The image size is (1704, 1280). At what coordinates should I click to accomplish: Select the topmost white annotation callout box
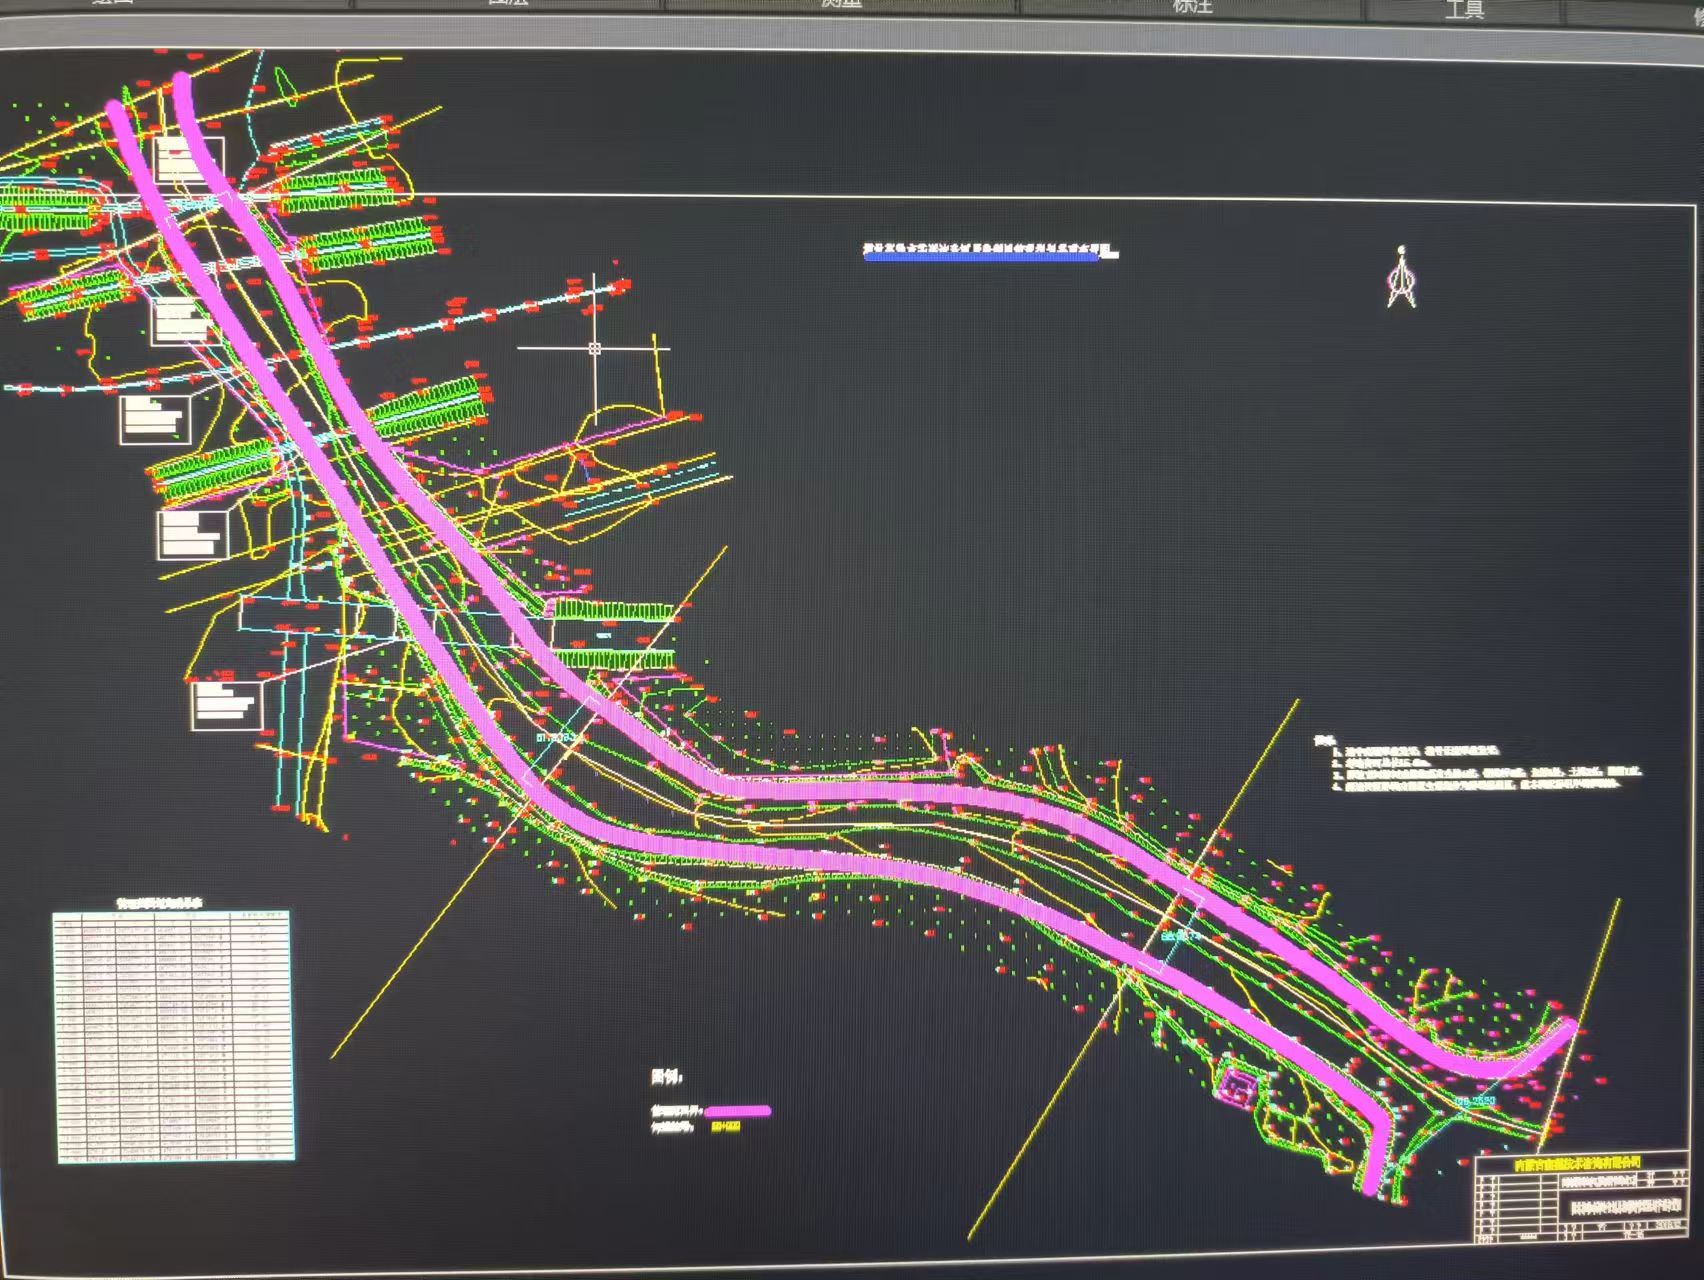tap(189, 160)
